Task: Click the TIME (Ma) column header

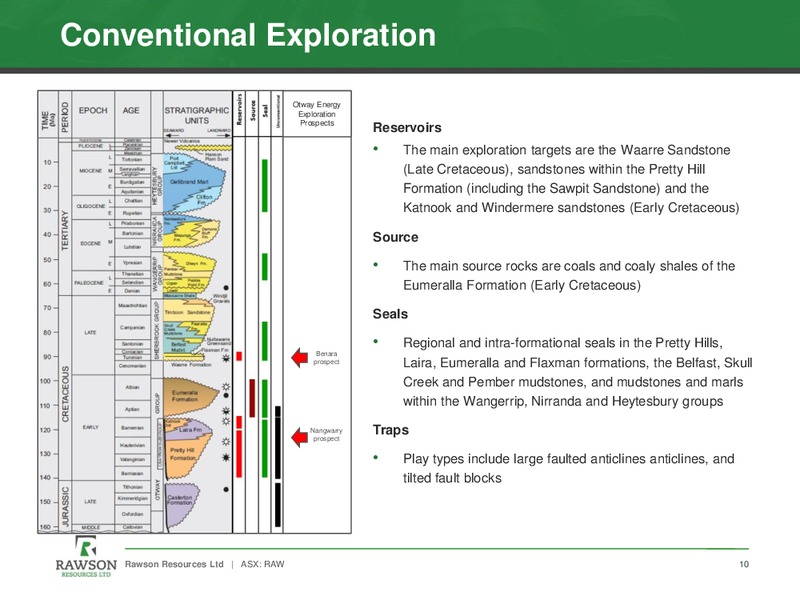Action: pos(48,120)
